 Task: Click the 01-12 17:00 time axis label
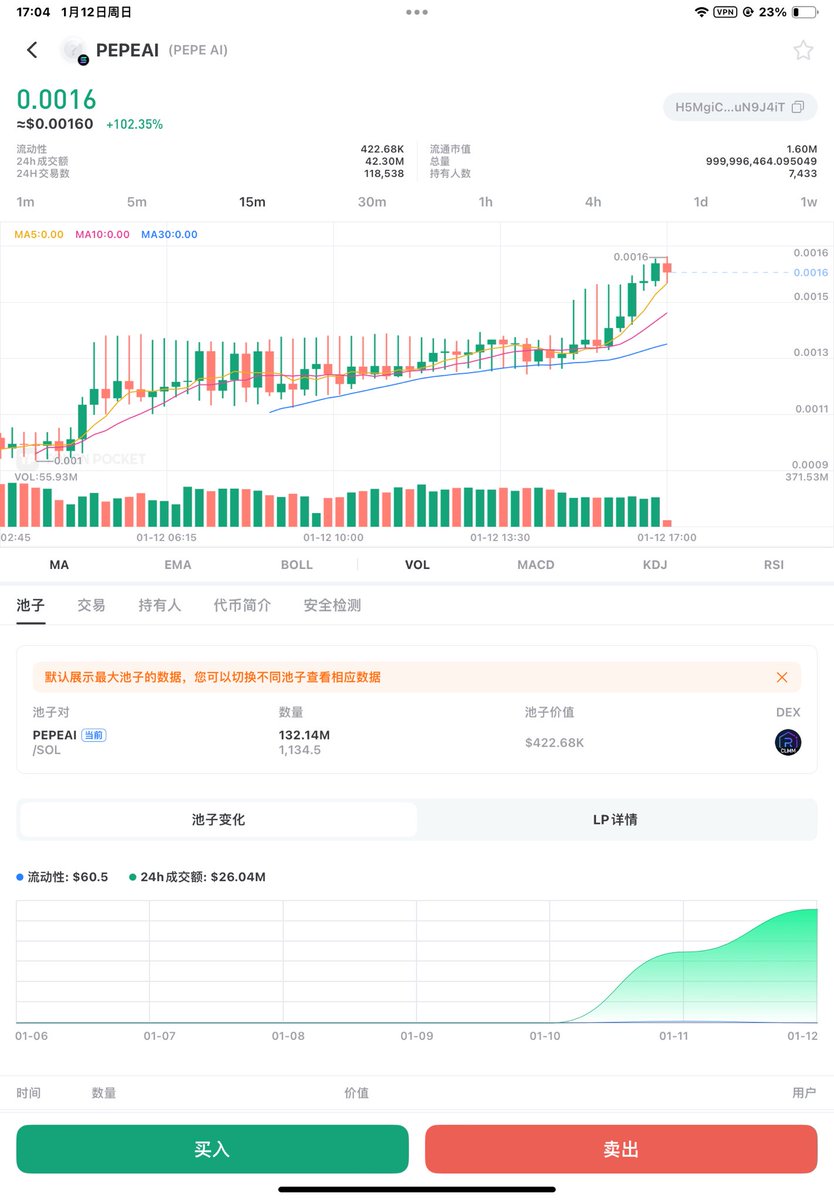(667, 537)
